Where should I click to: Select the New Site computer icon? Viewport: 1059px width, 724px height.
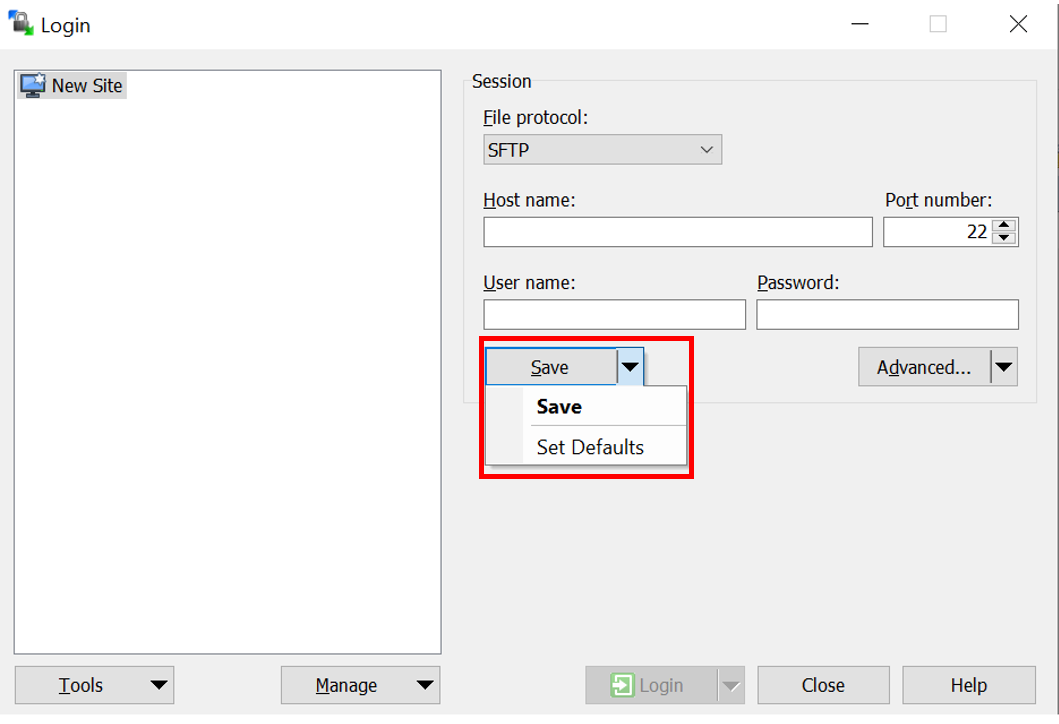[33, 86]
